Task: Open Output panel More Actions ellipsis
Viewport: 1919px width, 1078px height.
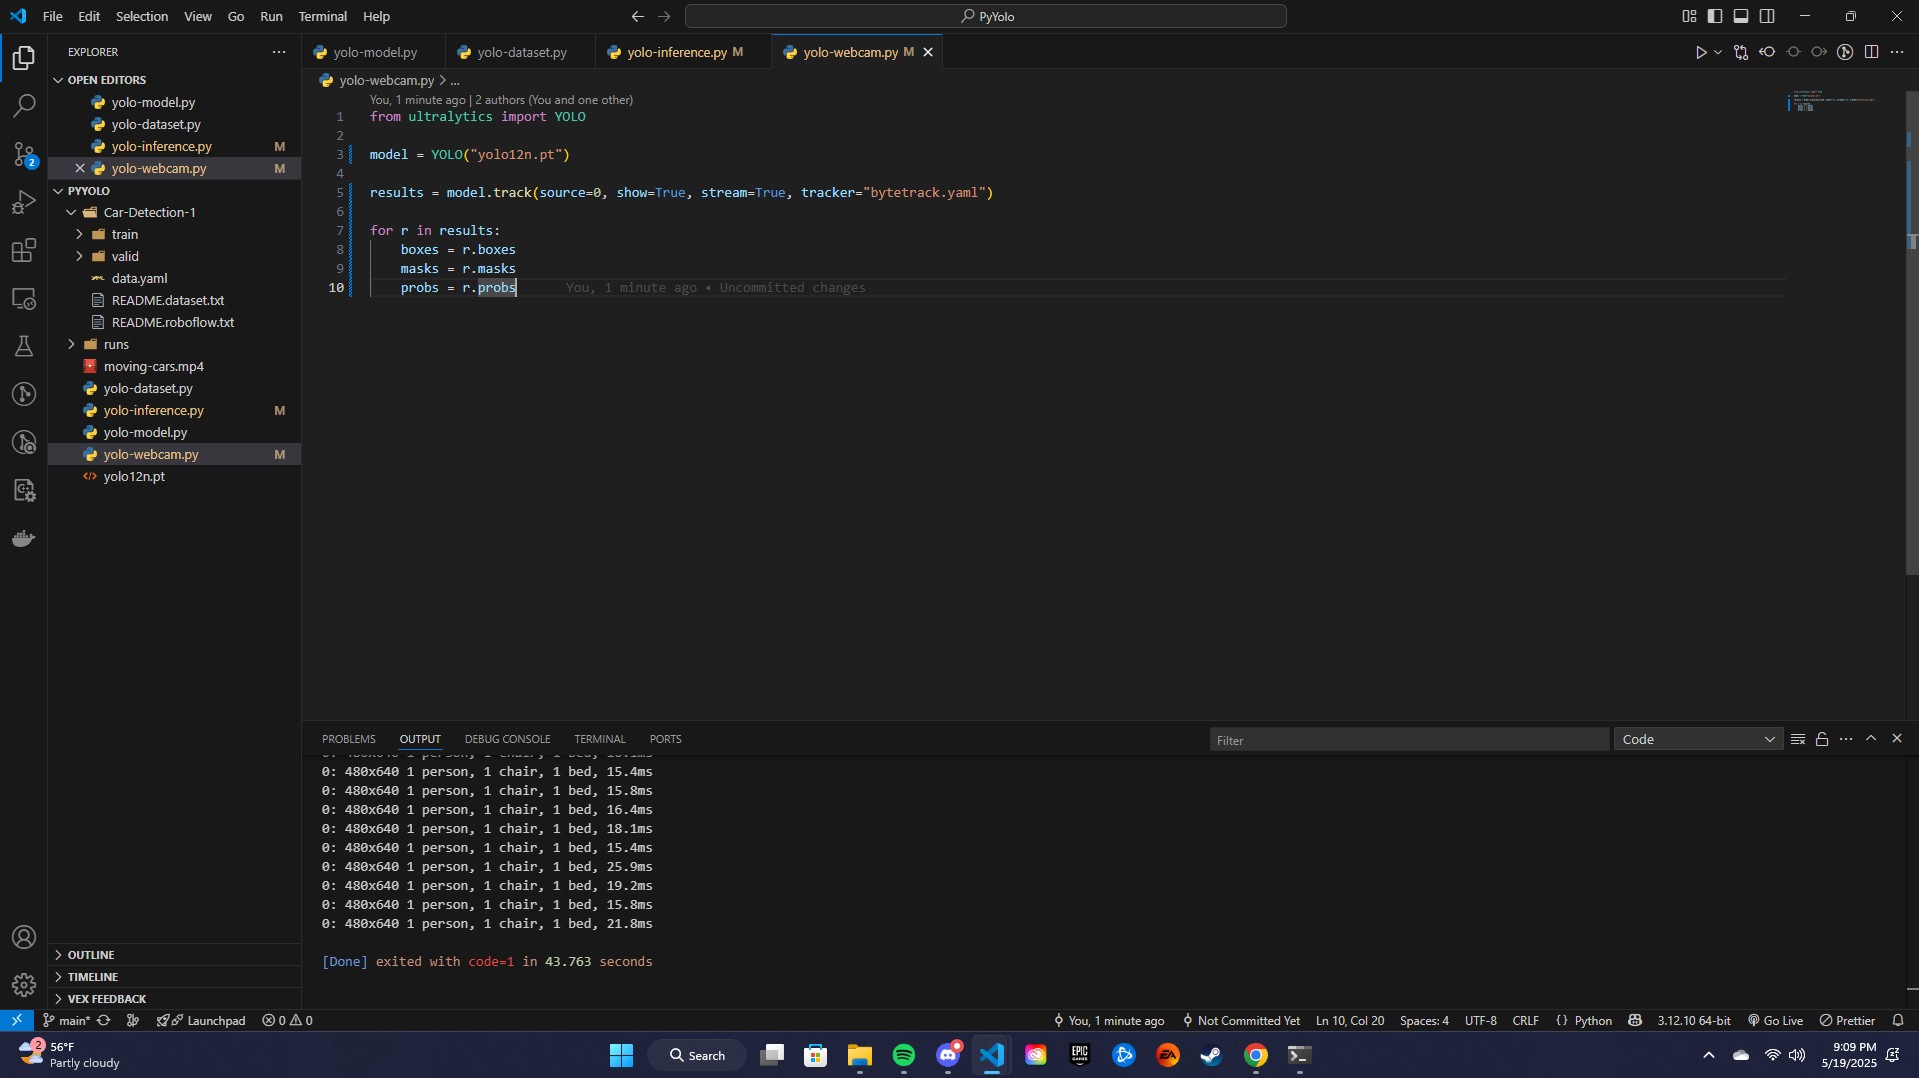Action: click(1846, 739)
